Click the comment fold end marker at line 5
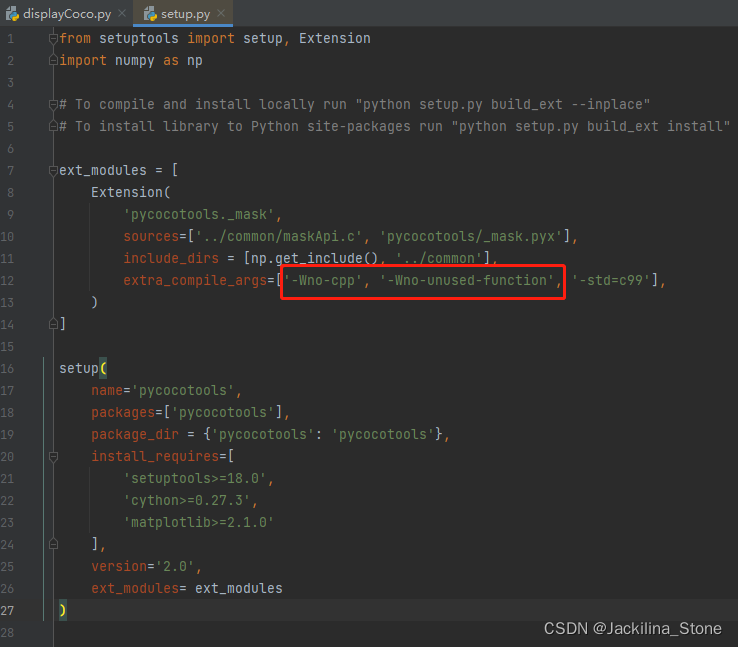The image size is (738, 647). (x=53, y=126)
